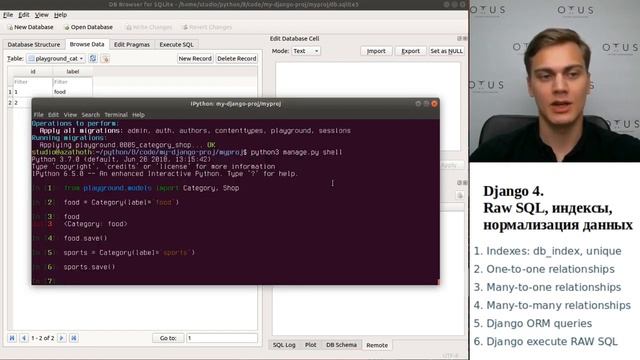Image resolution: width=640 pixels, height=360 pixels.
Task: Click the id column filter field
Action: (x=33, y=82)
